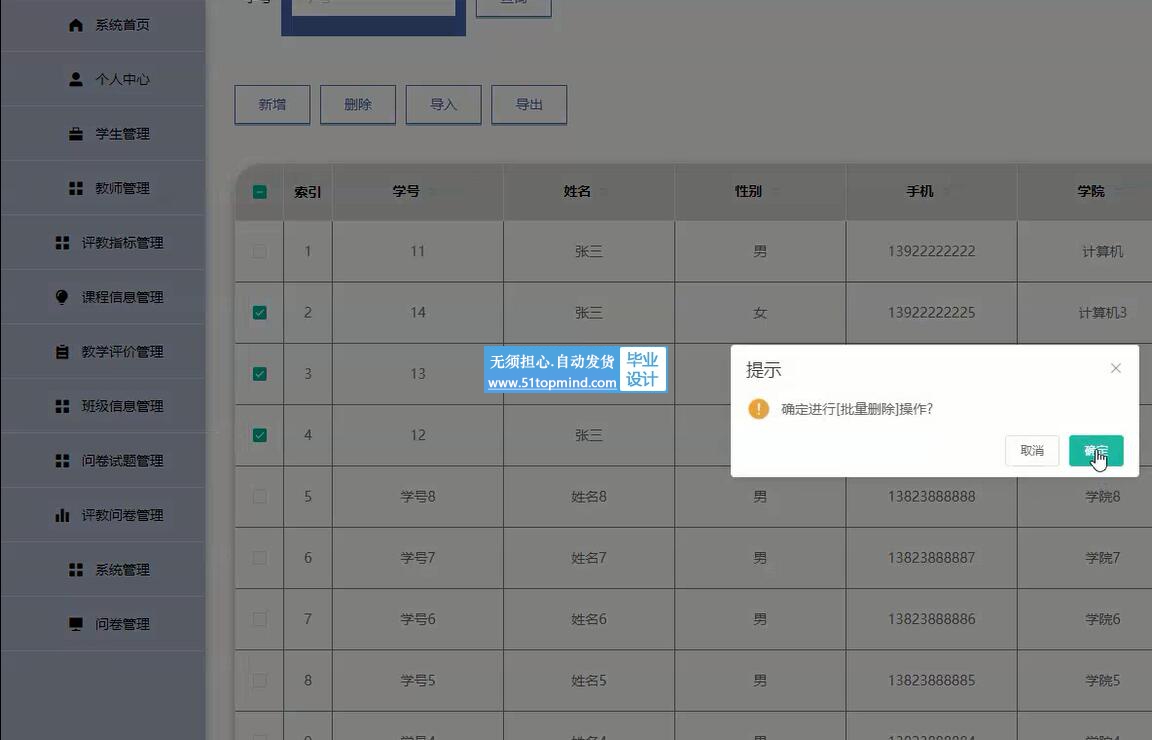The image size is (1152, 740).
Task: Check the checkbox for row with 学号 11
Action: coord(259,251)
